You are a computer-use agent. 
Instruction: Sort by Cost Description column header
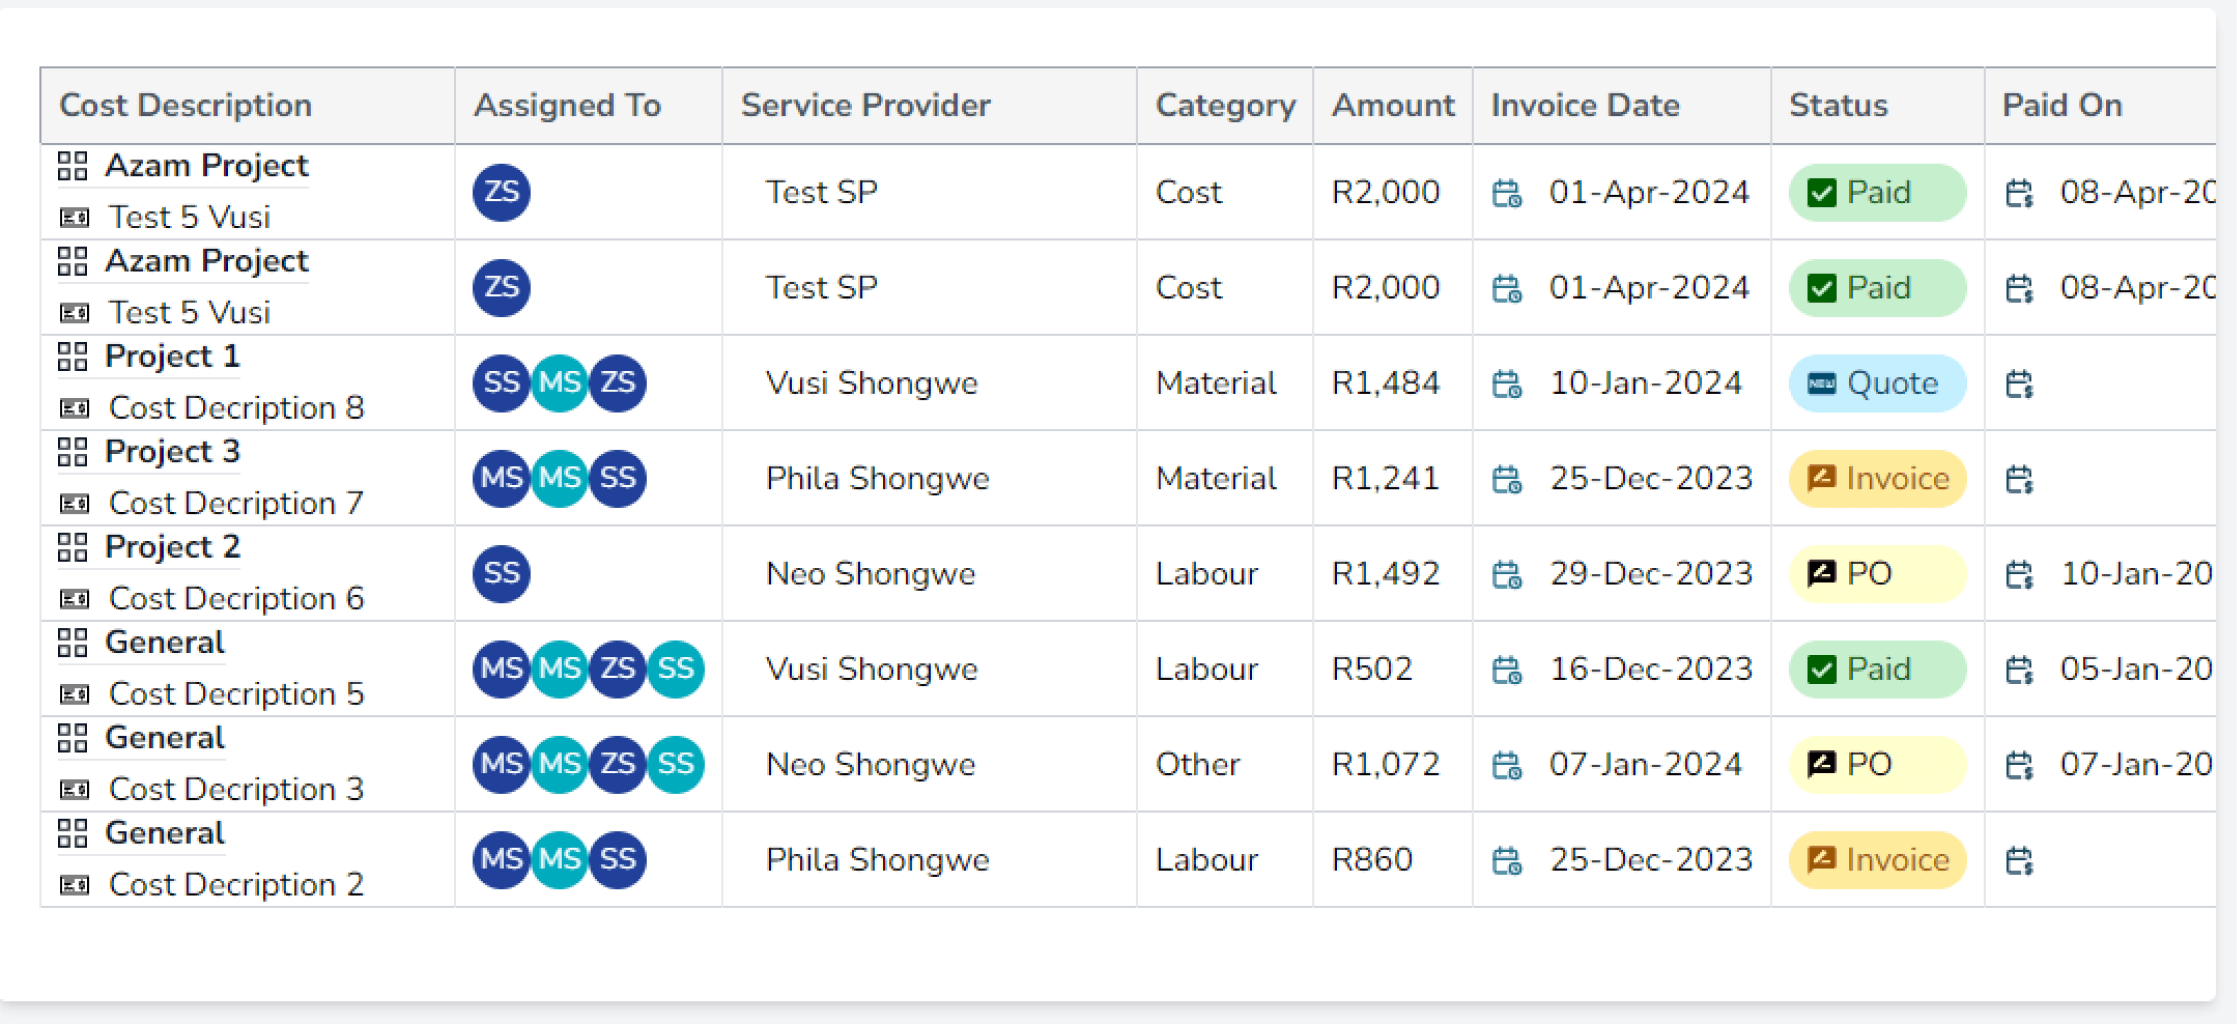point(186,105)
